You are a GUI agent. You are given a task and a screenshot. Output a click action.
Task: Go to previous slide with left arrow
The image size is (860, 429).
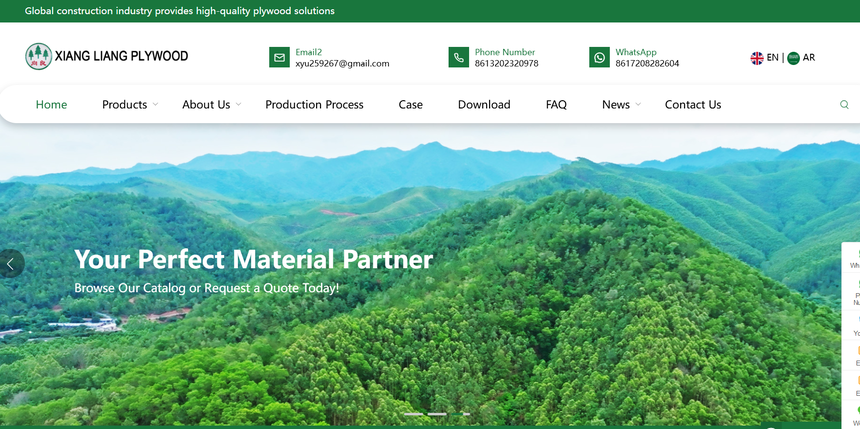11,264
